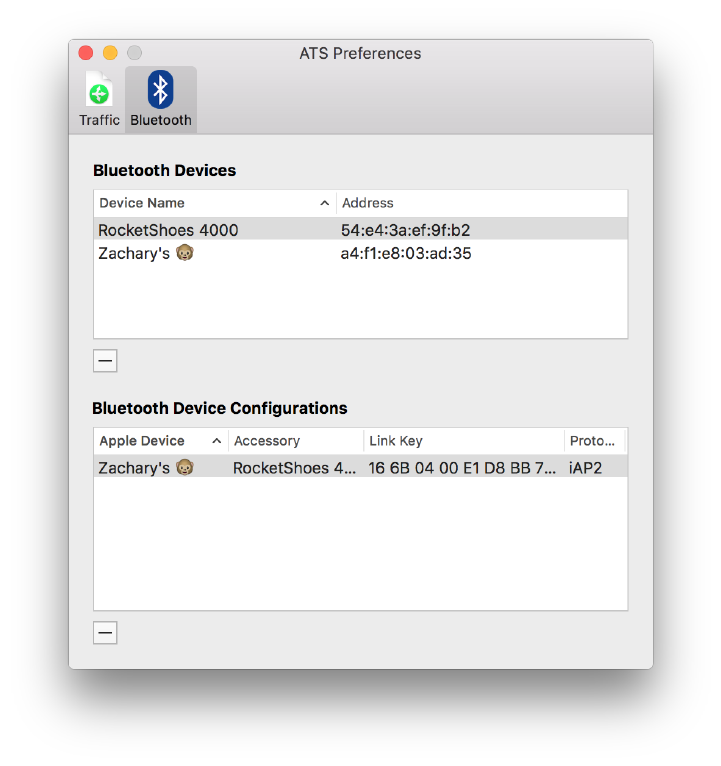Click the RocketShoes accessory cell in configurations

tap(295, 468)
